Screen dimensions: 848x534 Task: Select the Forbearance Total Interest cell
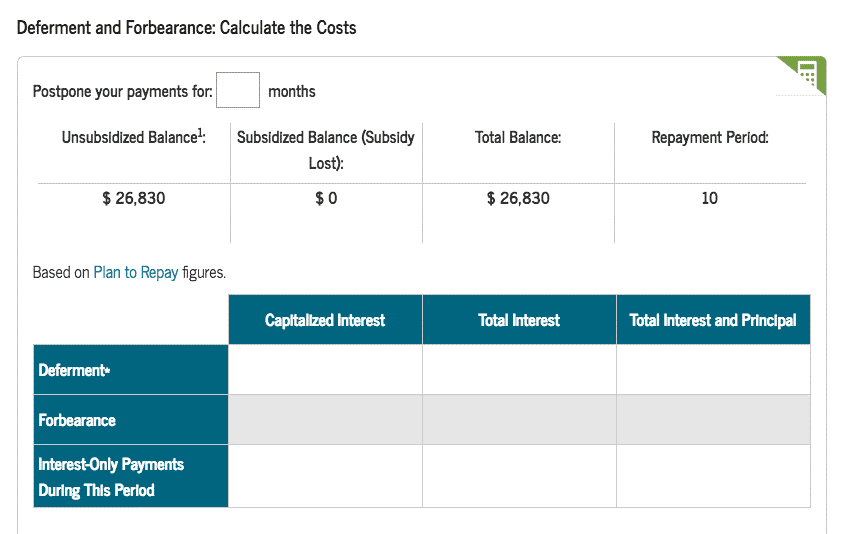click(x=519, y=420)
